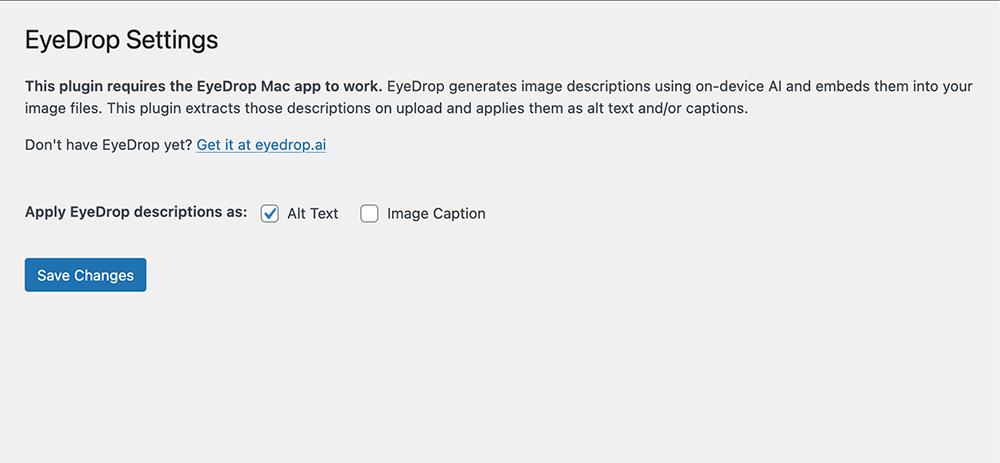Click the "Don't have EyeDrop yet?" text
The height and width of the screenshot is (463, 1000).
click(108, 145)
